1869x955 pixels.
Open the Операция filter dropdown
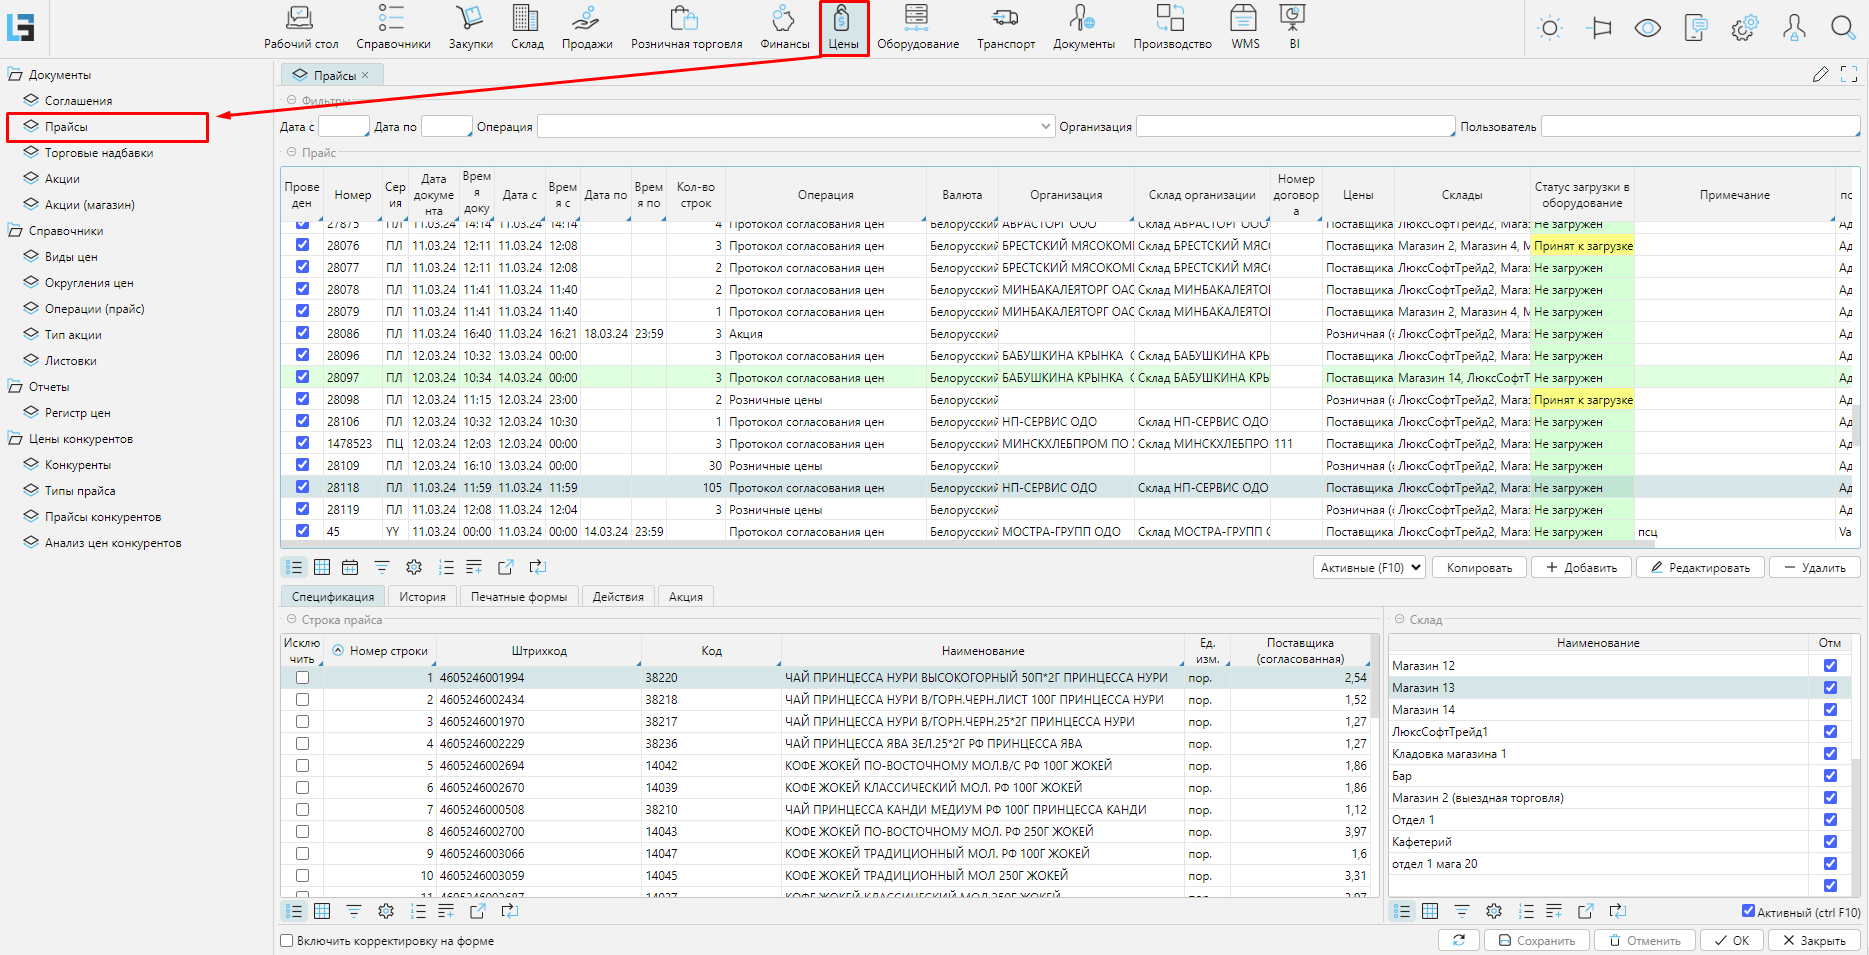click(1046, 127)
